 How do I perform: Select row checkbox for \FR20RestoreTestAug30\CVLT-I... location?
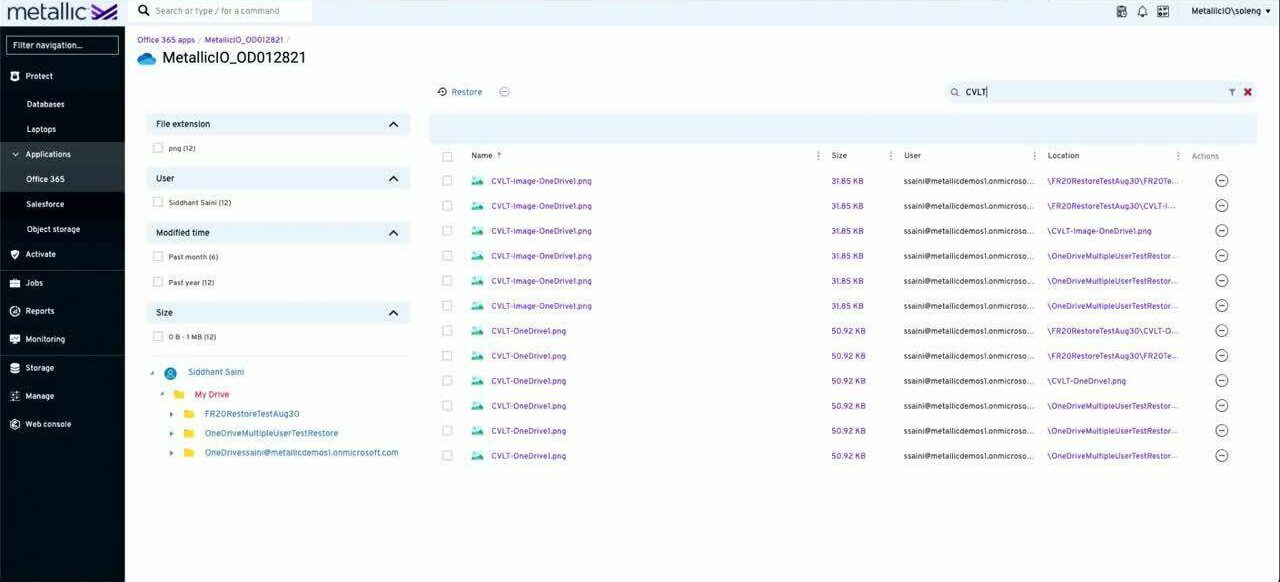[x=447, y=206]
